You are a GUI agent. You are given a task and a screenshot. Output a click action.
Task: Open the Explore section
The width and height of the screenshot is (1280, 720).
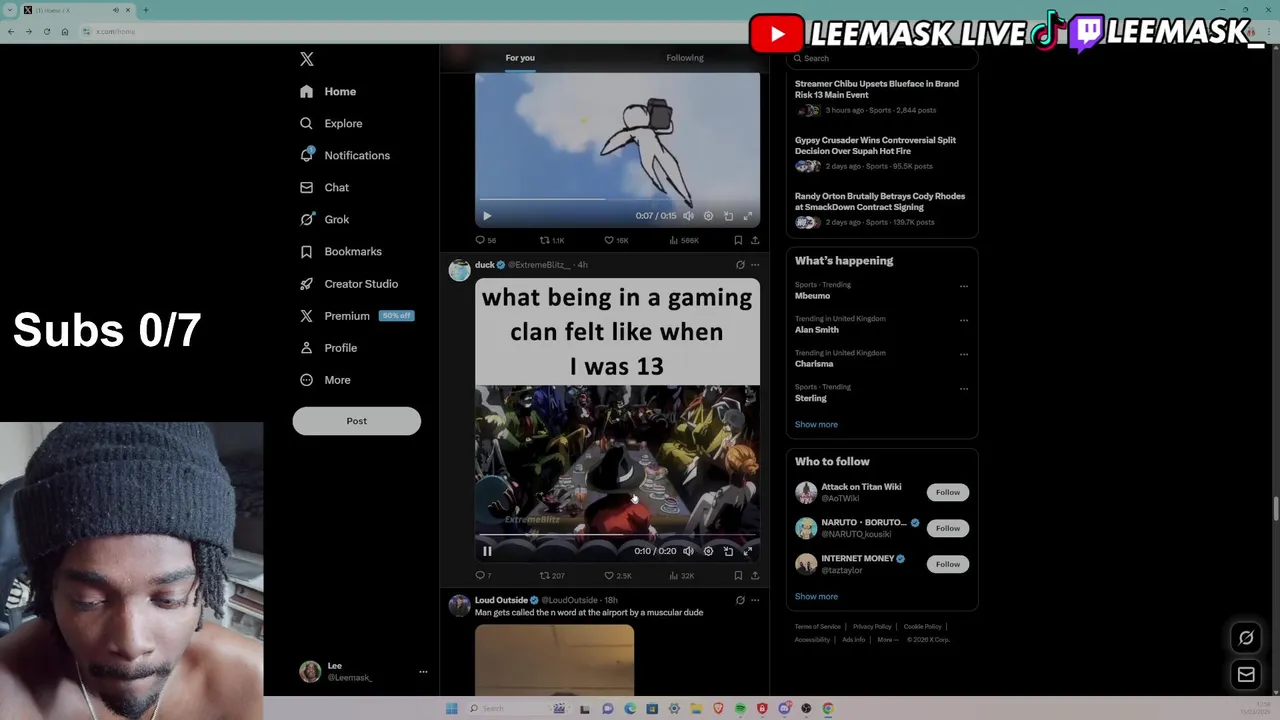tap(331, 123)
